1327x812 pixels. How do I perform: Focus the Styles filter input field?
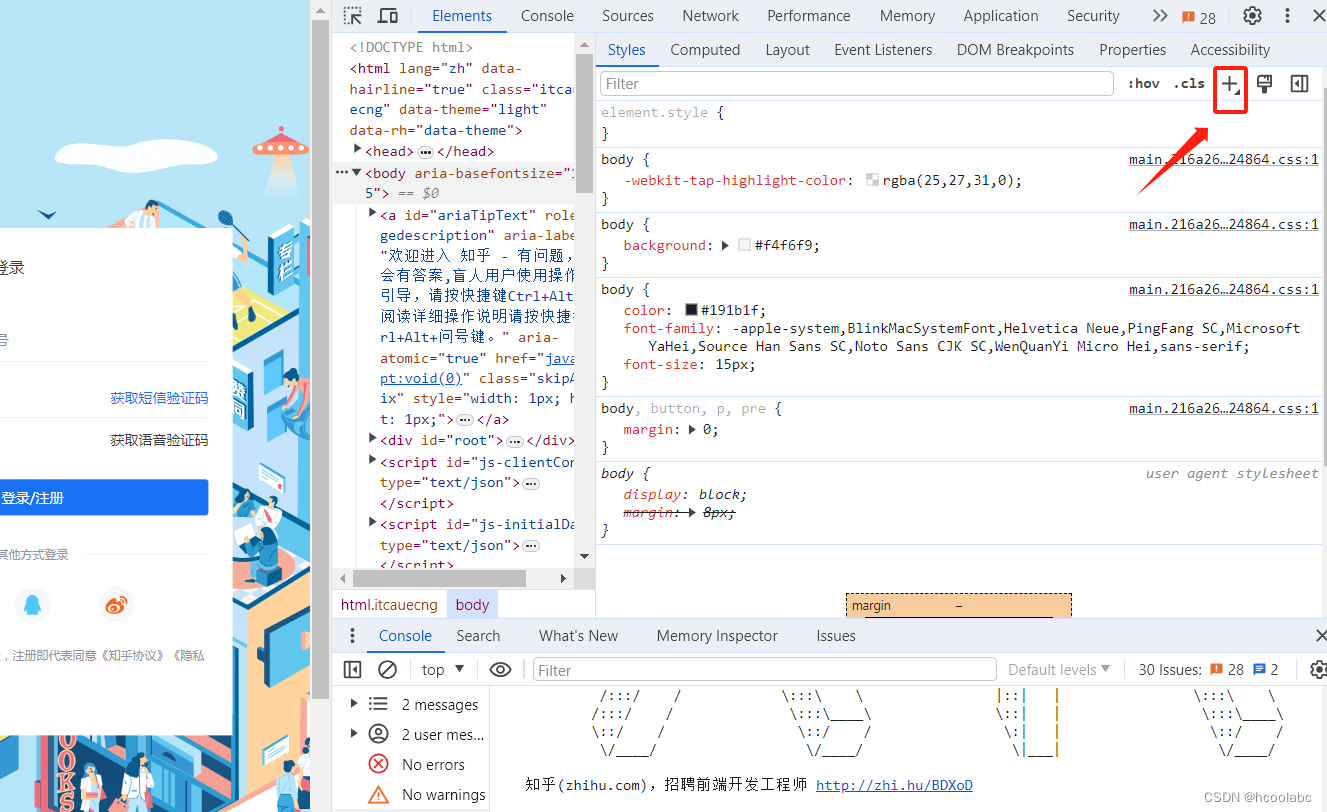point(857,84)
